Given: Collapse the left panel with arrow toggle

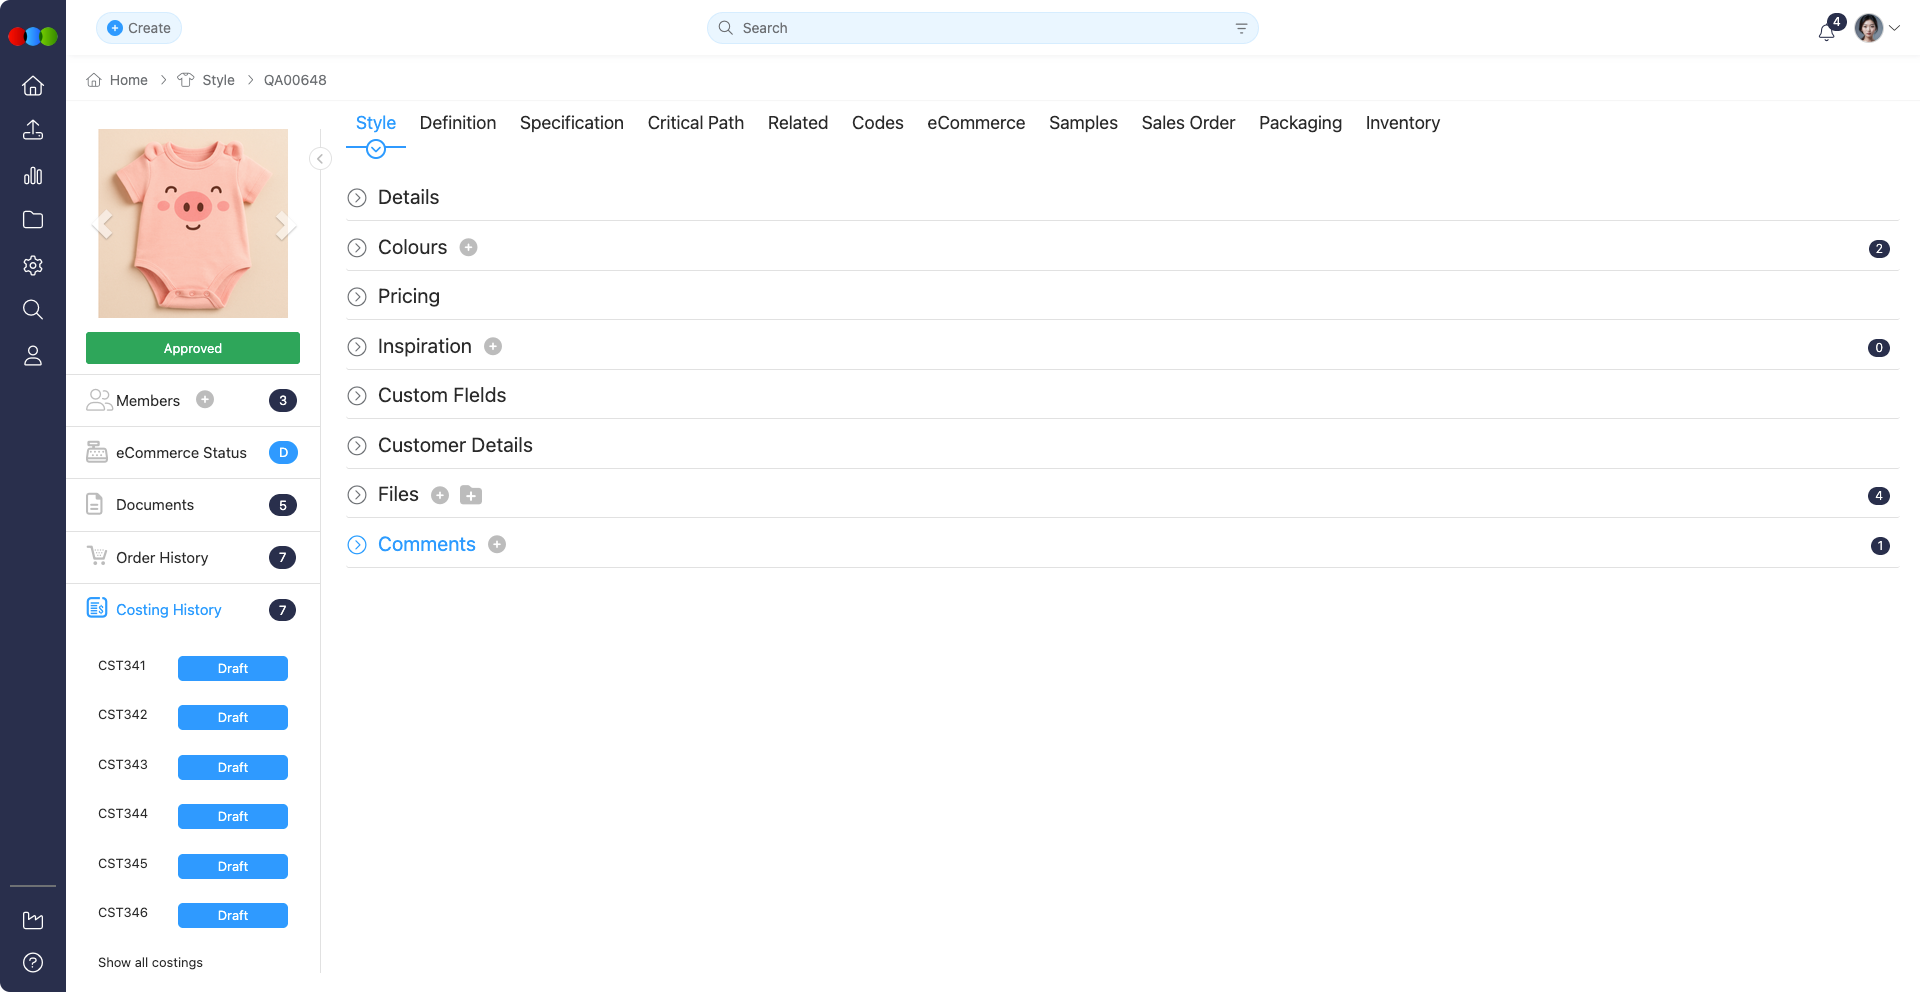Looking at the screenshot, I should tap(320, 159).
